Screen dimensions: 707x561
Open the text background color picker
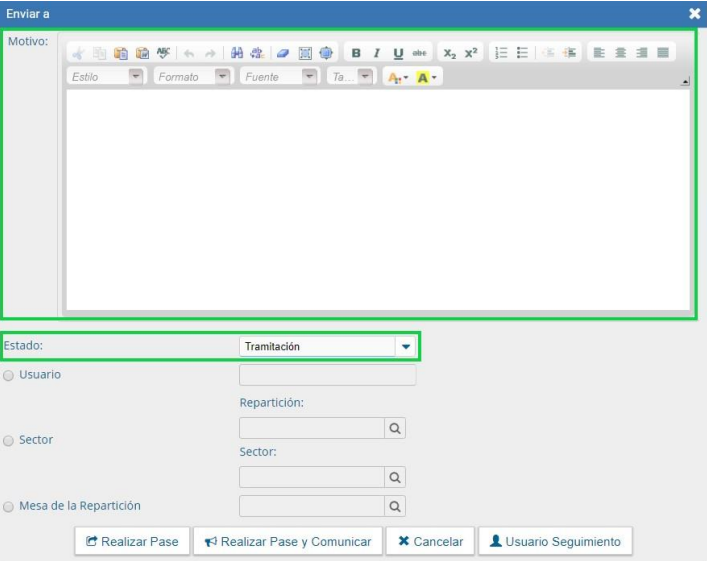(x=427, y=77)
